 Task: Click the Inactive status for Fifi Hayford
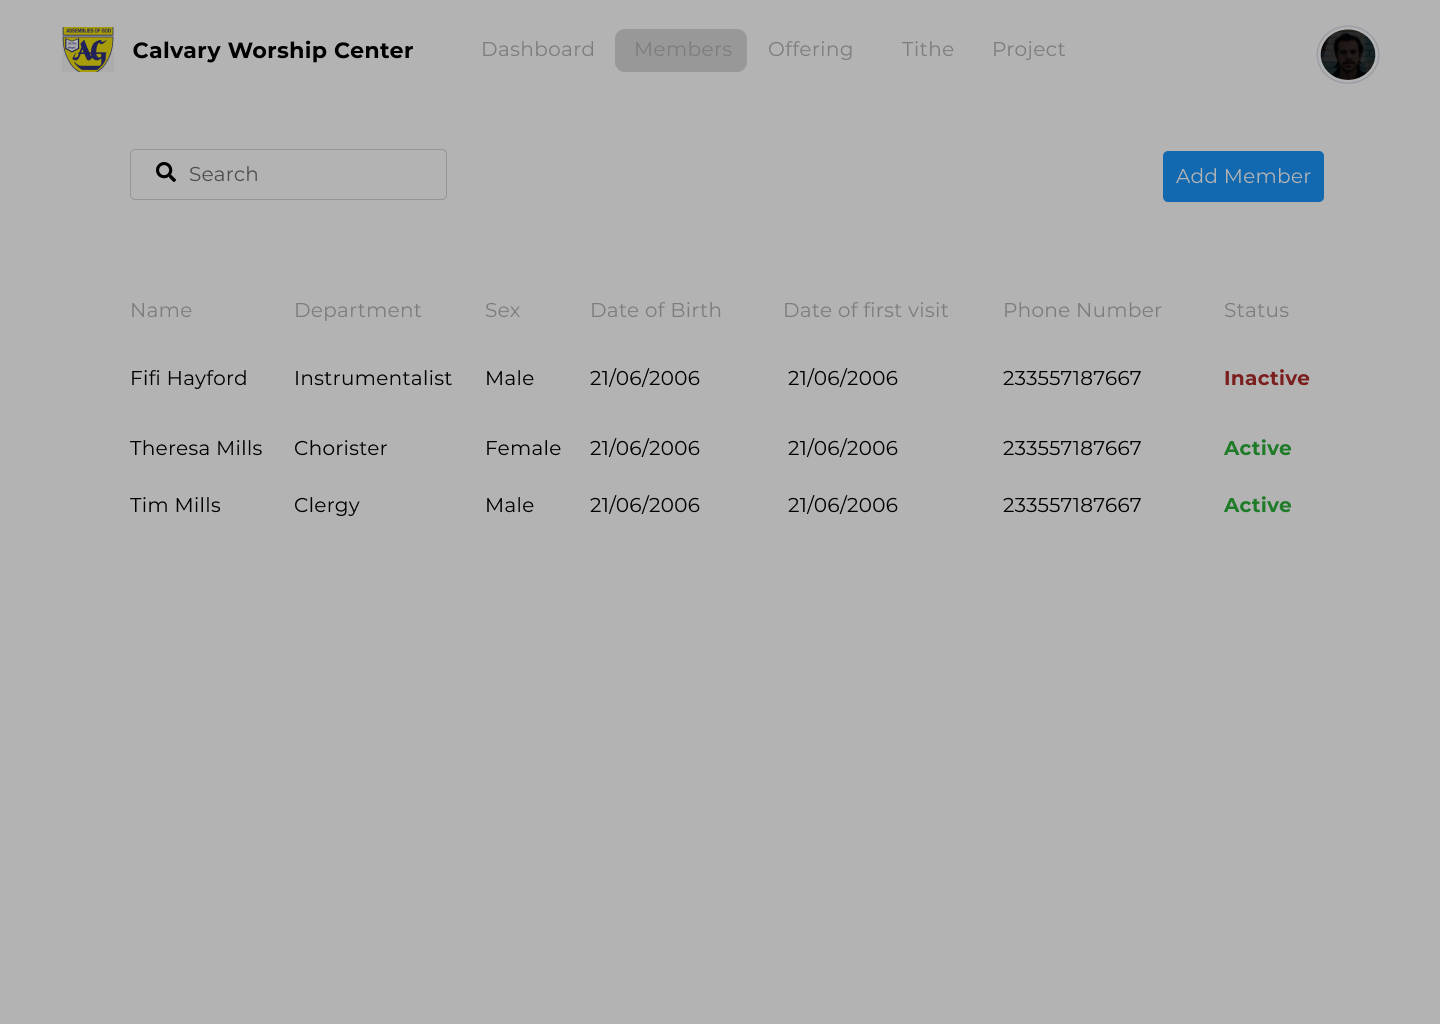point(1266,378)
